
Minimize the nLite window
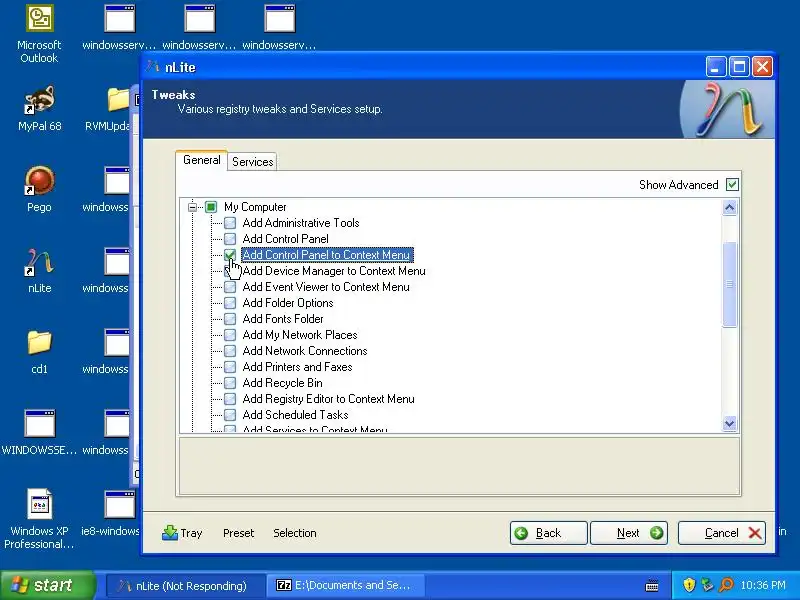(716, 67)
